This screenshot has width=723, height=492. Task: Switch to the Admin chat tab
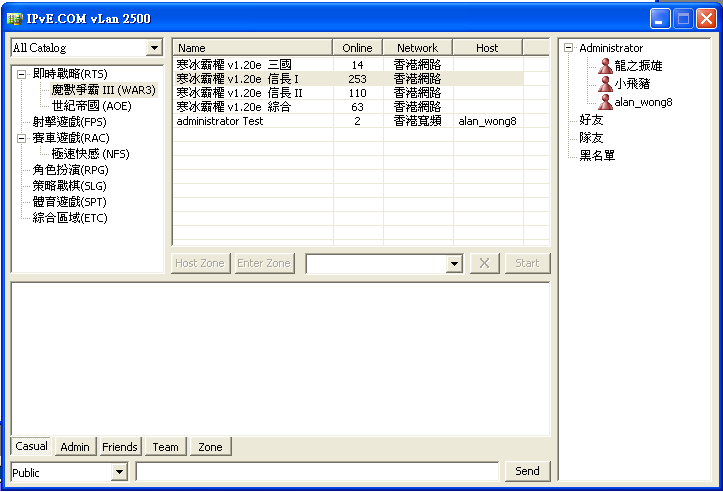tap(75, 447)
